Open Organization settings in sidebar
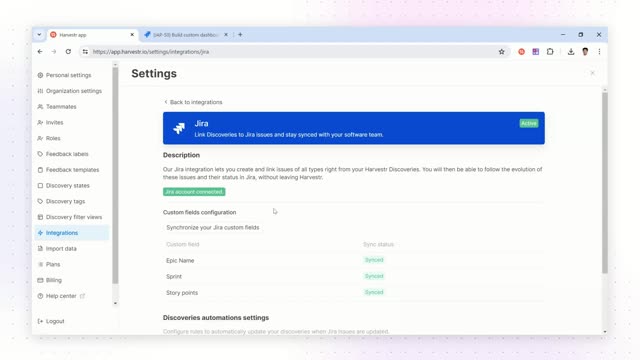The image size is (640, 360). pyautogui.click(x=69, y=91)
